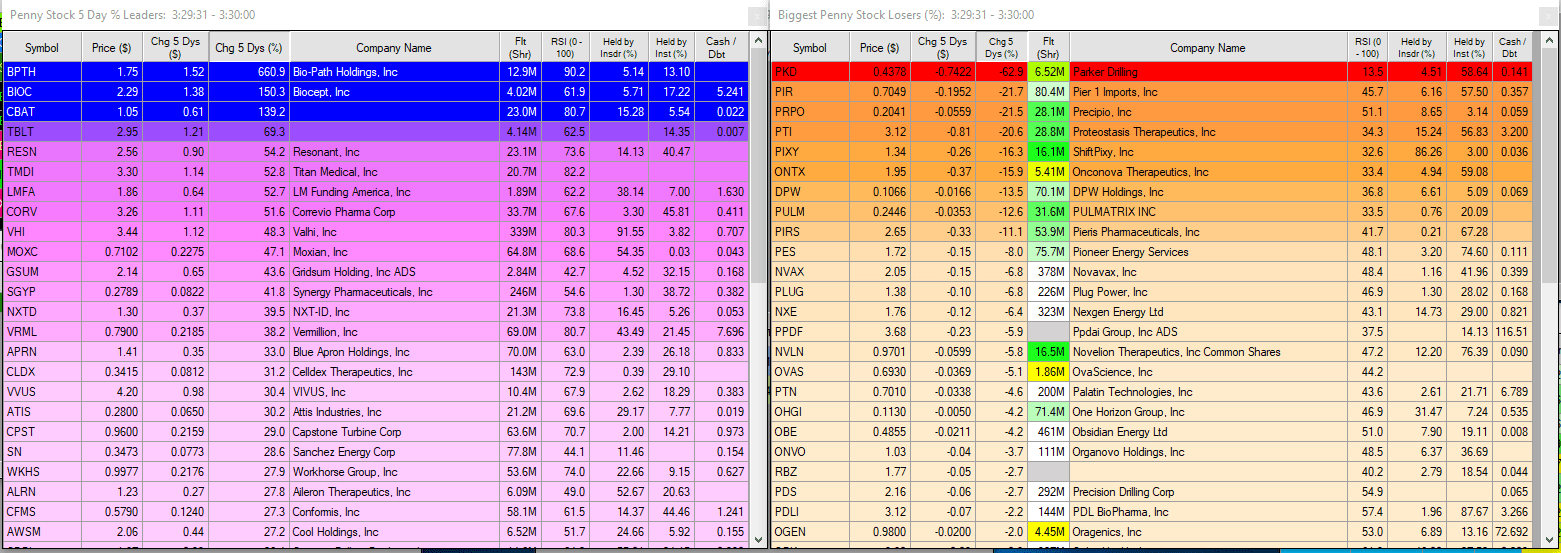Click Plug Power, Inc company name
1561x553 pixels.
click(1110, 292)
